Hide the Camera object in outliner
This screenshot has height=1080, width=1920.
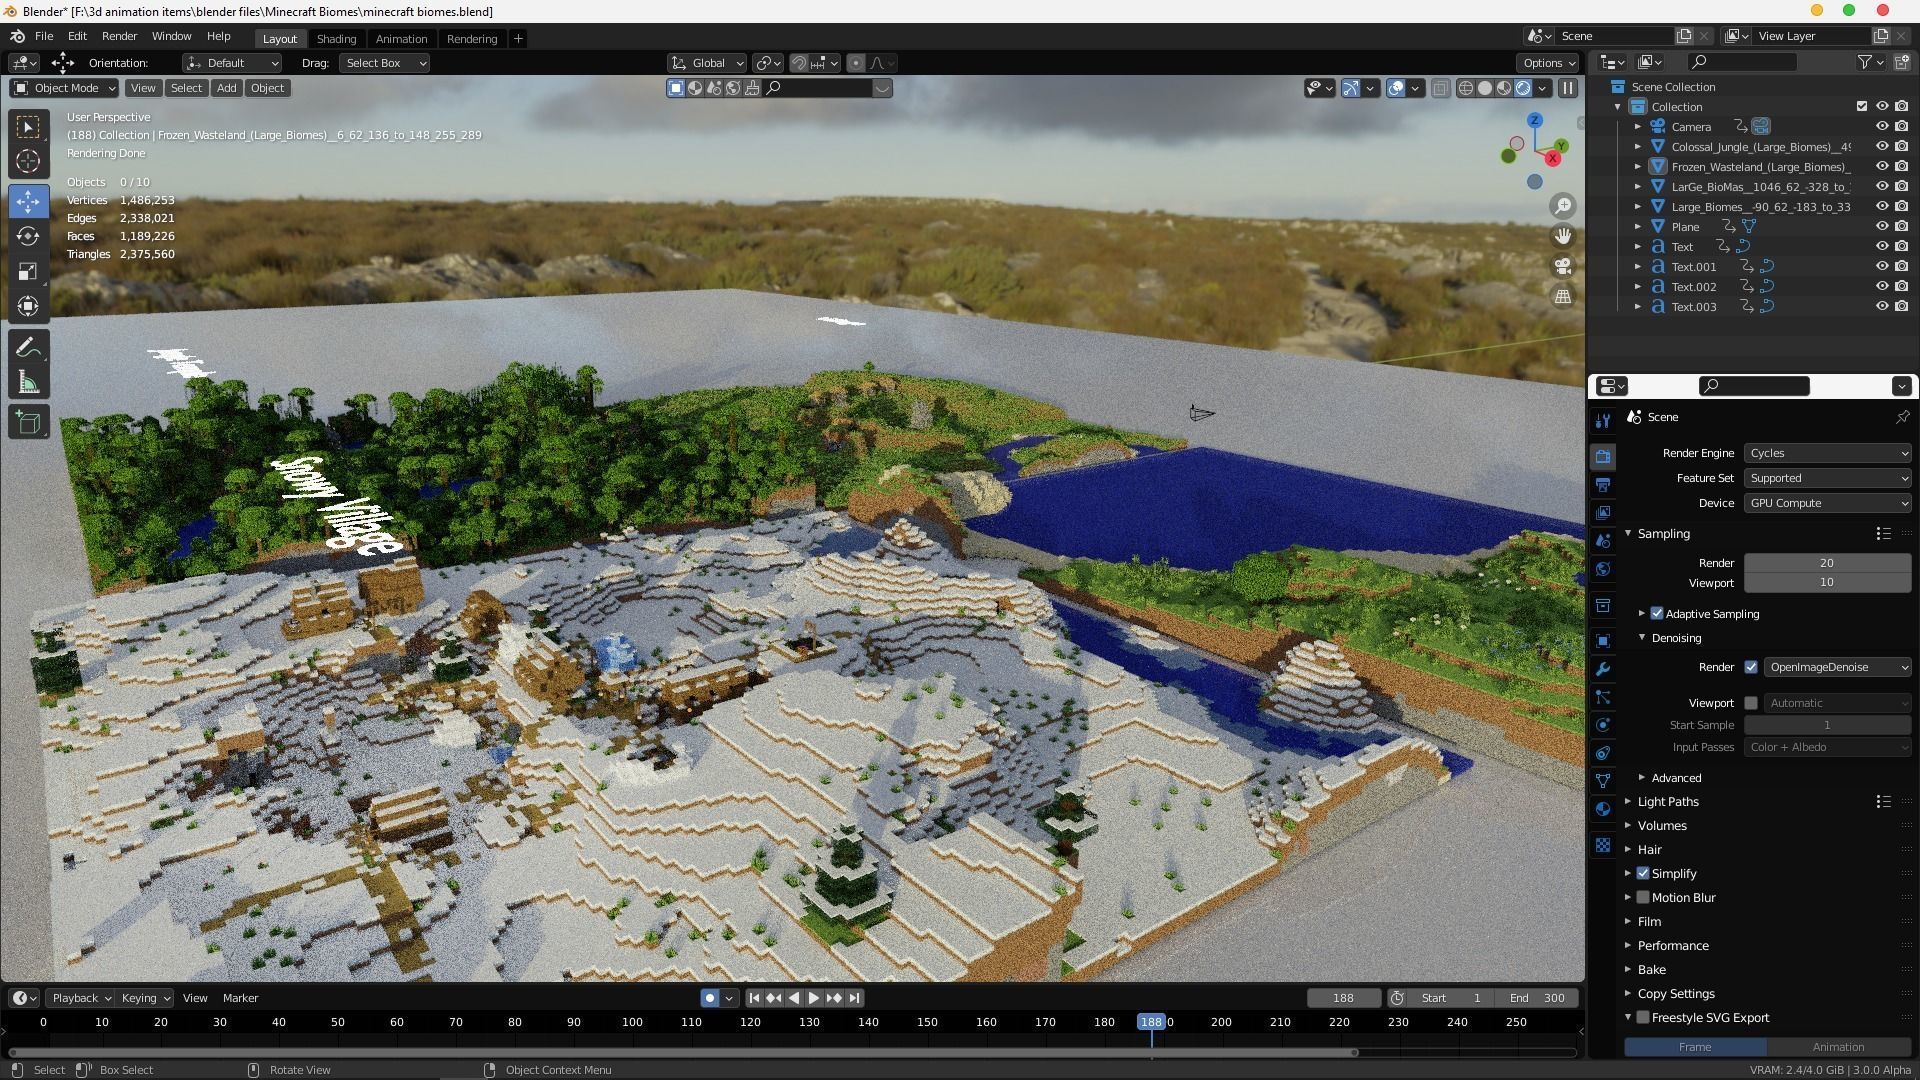click(x=1881, y=127)
